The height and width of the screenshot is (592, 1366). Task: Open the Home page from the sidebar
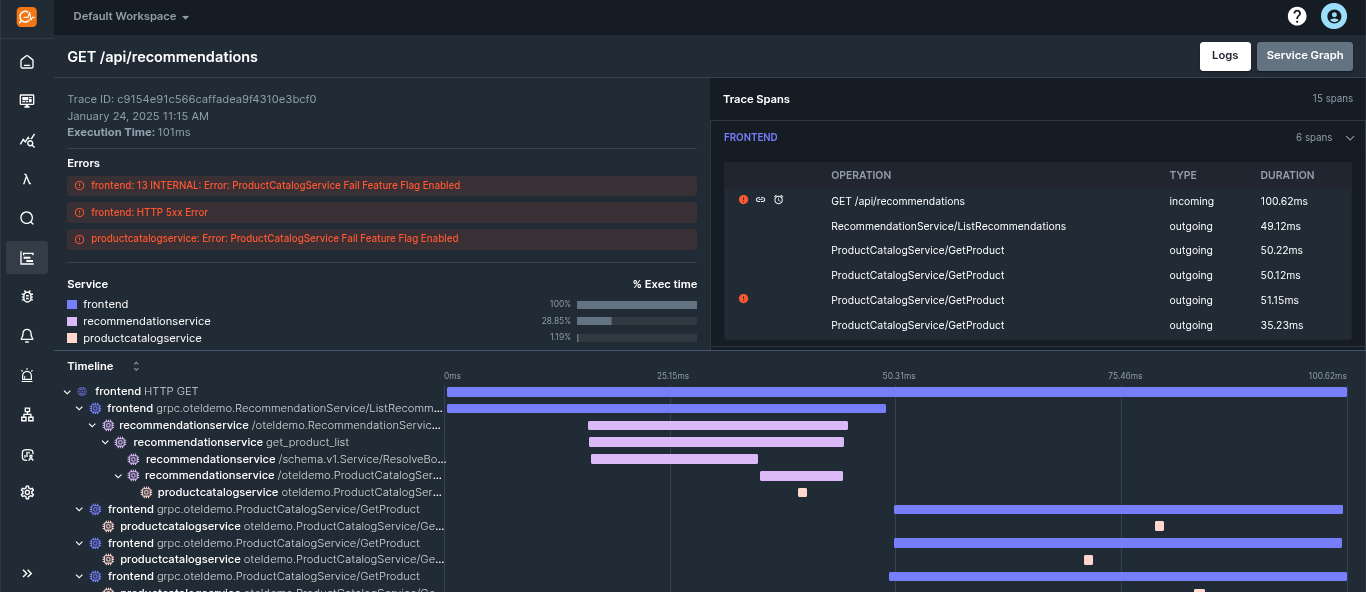click(x=27, y=62)
